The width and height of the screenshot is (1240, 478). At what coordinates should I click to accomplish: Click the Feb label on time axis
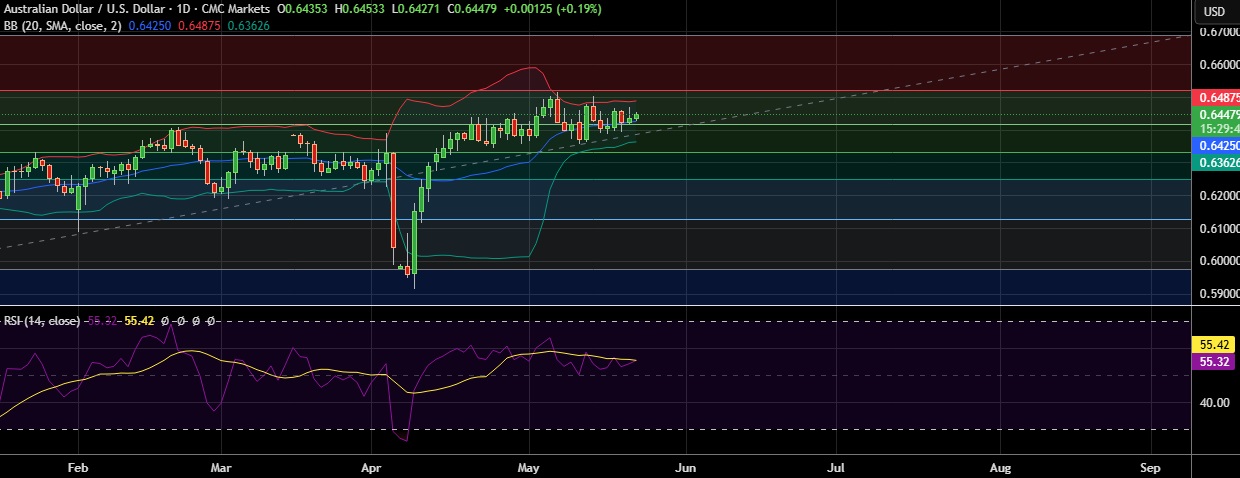pyautogui.click(x=76, y=467)
